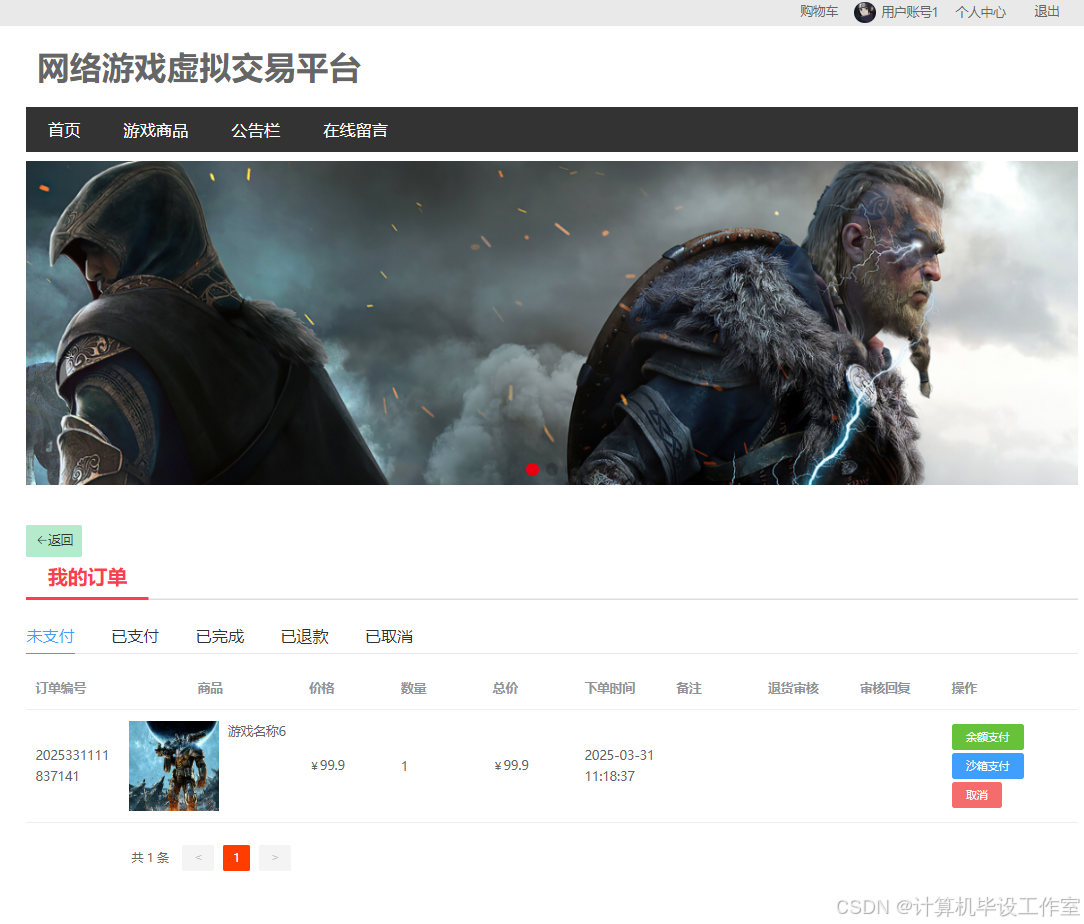This screenshot has height=924, width=1084.
Task: Open 公告栏 in the navigation bar
Action: coord(256,130)
